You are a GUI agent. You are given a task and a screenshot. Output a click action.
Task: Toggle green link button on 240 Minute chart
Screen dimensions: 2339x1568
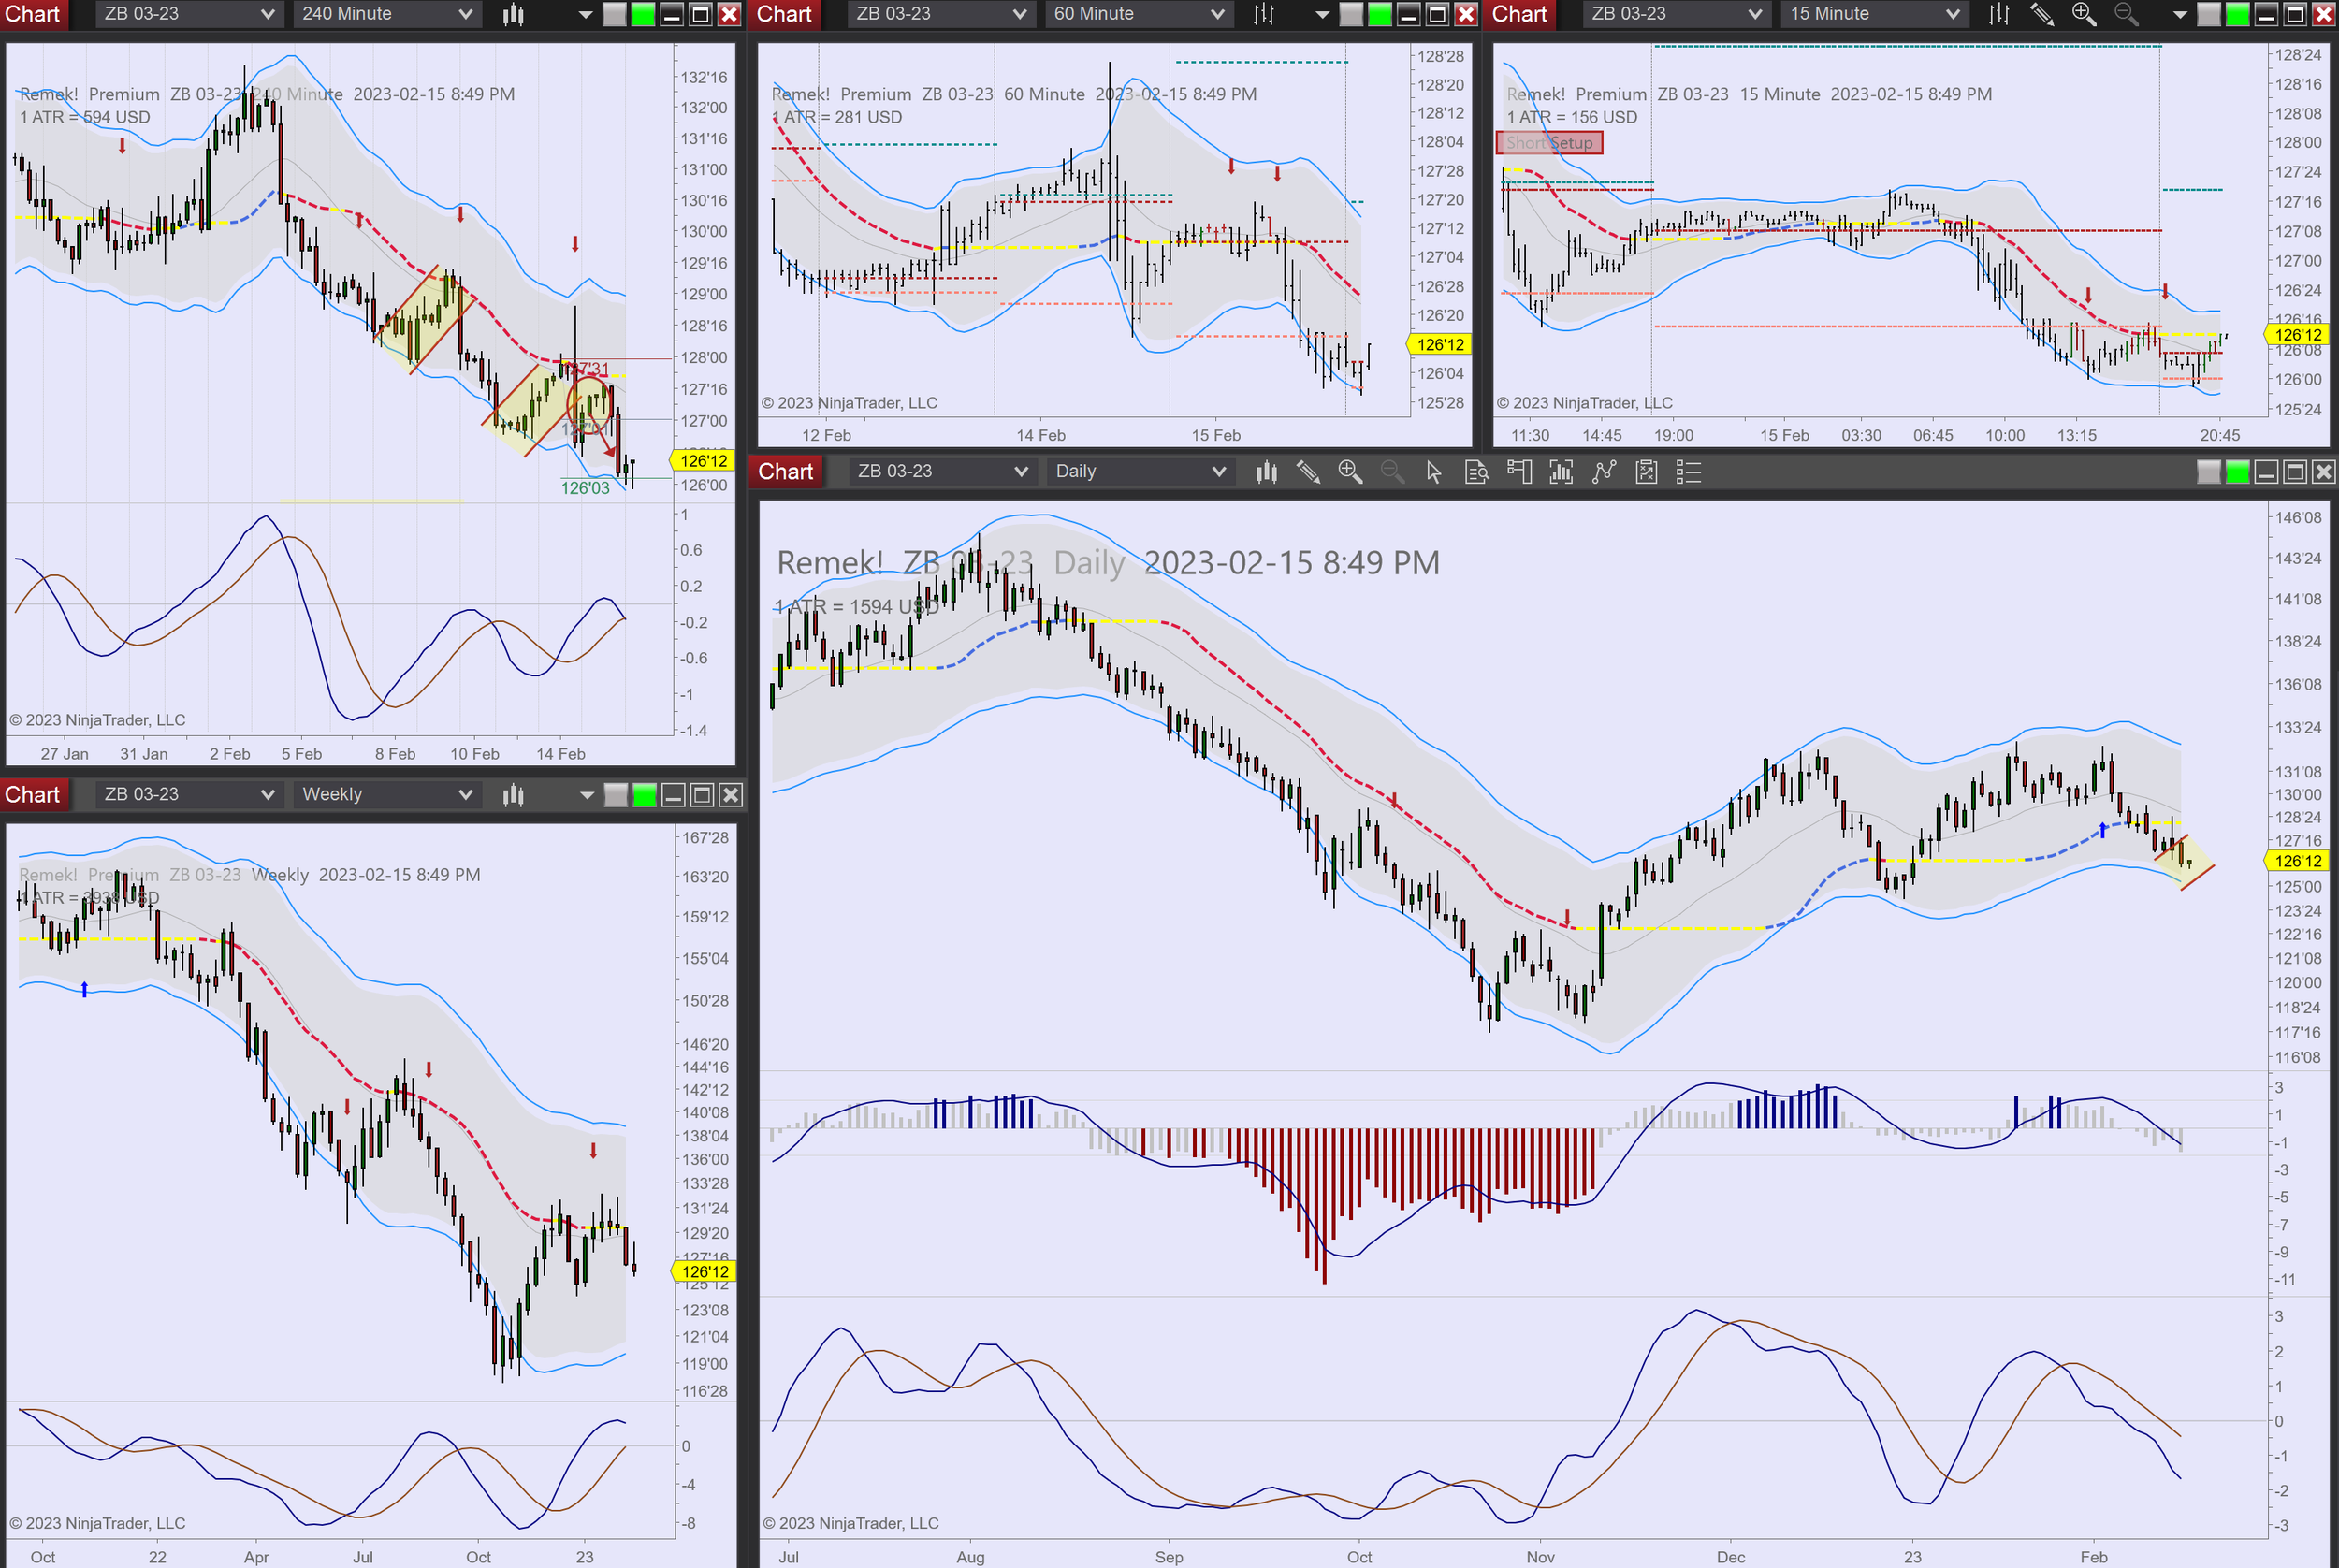click(644, 14)
